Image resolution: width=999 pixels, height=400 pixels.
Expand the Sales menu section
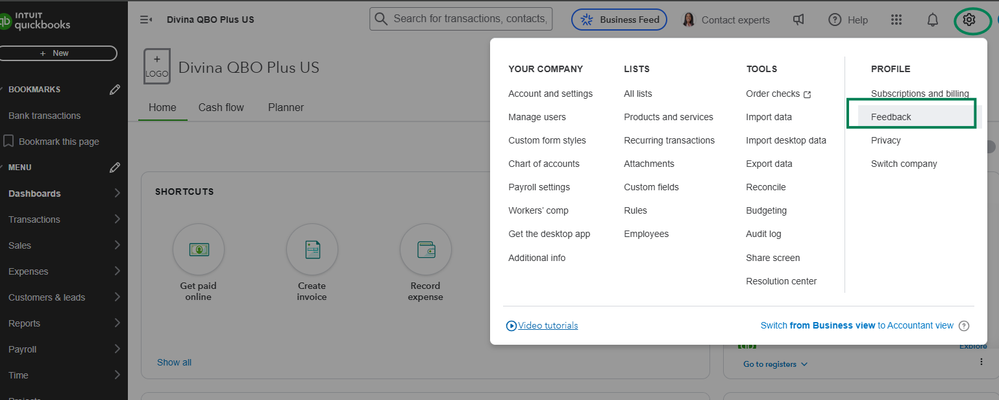tap(117, 245)
